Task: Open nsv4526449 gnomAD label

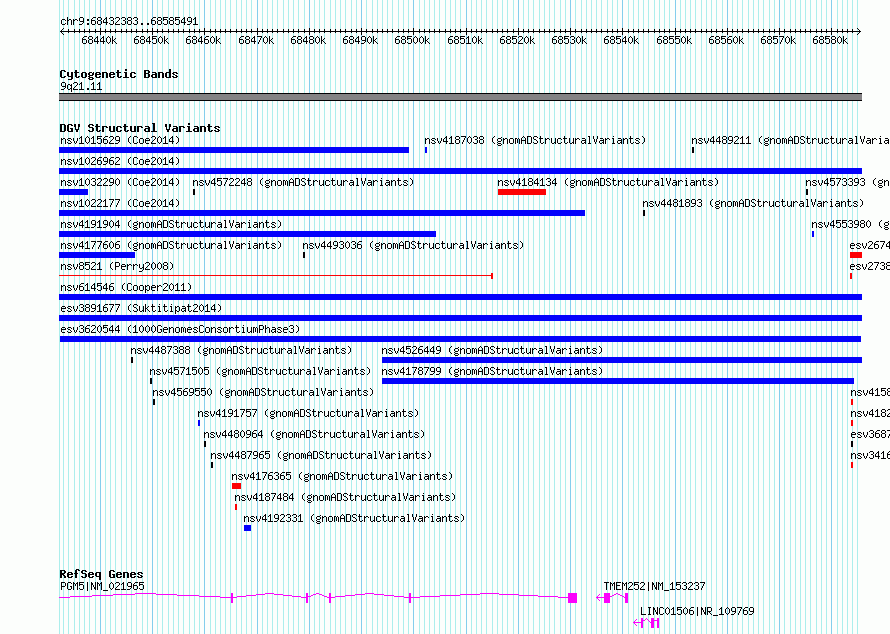Action: [x=492, y=350]
